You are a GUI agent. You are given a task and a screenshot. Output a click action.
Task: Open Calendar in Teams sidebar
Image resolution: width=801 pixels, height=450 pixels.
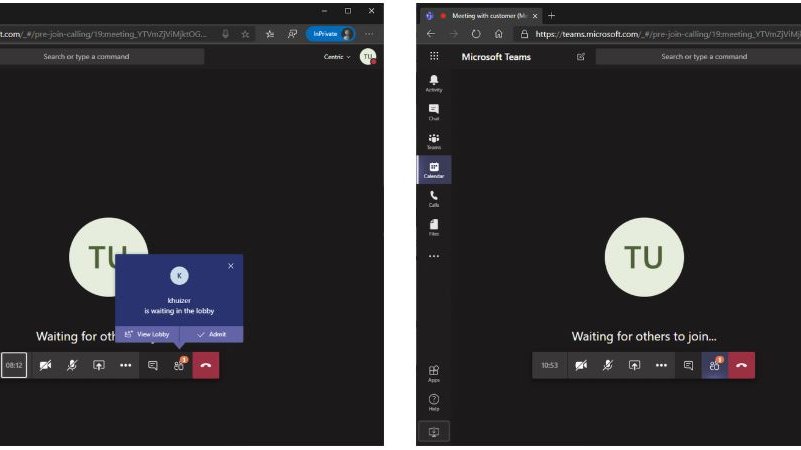434,170
